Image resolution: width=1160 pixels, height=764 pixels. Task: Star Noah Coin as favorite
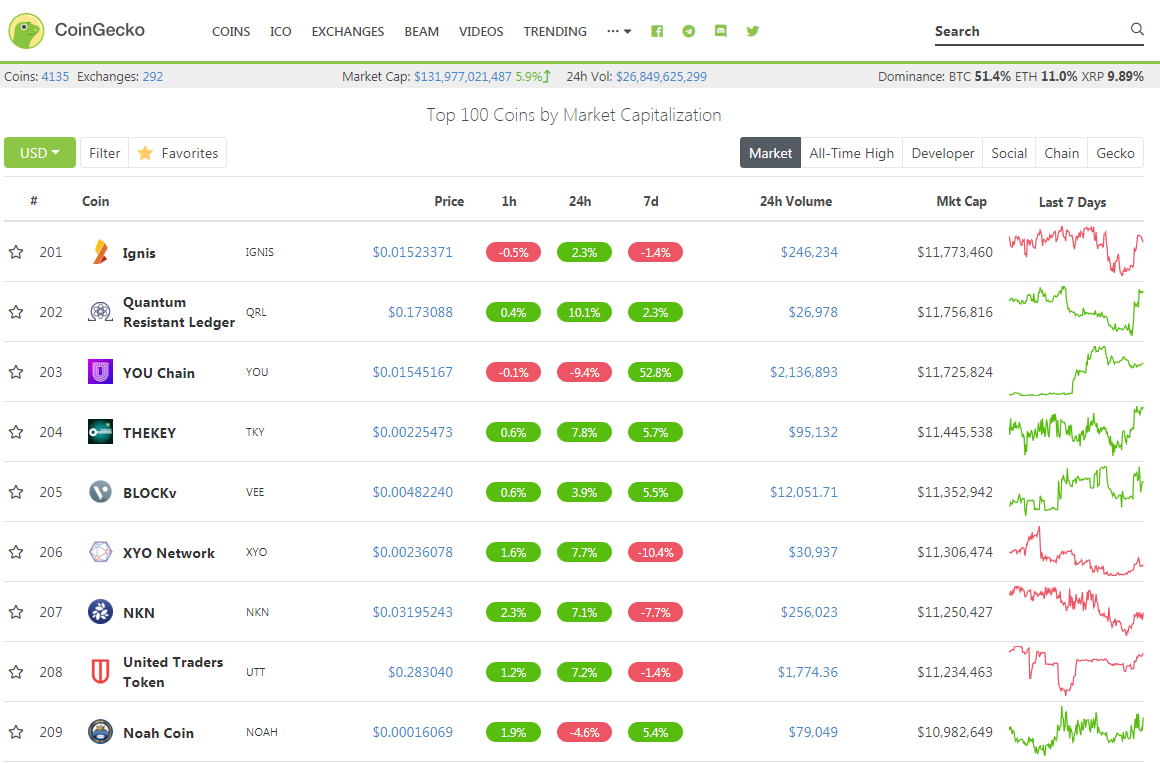(x=16, y=731)
